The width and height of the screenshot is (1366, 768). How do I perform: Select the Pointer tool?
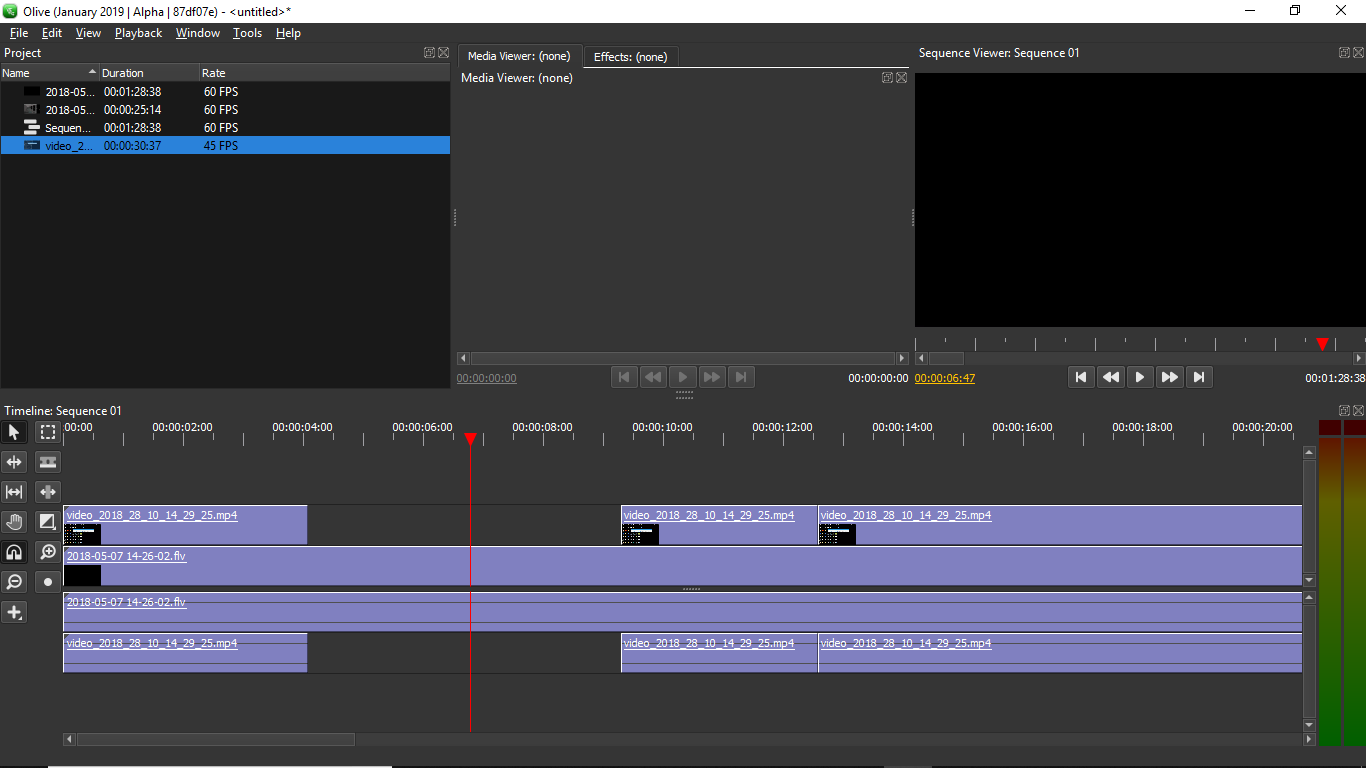coord(14,432)
